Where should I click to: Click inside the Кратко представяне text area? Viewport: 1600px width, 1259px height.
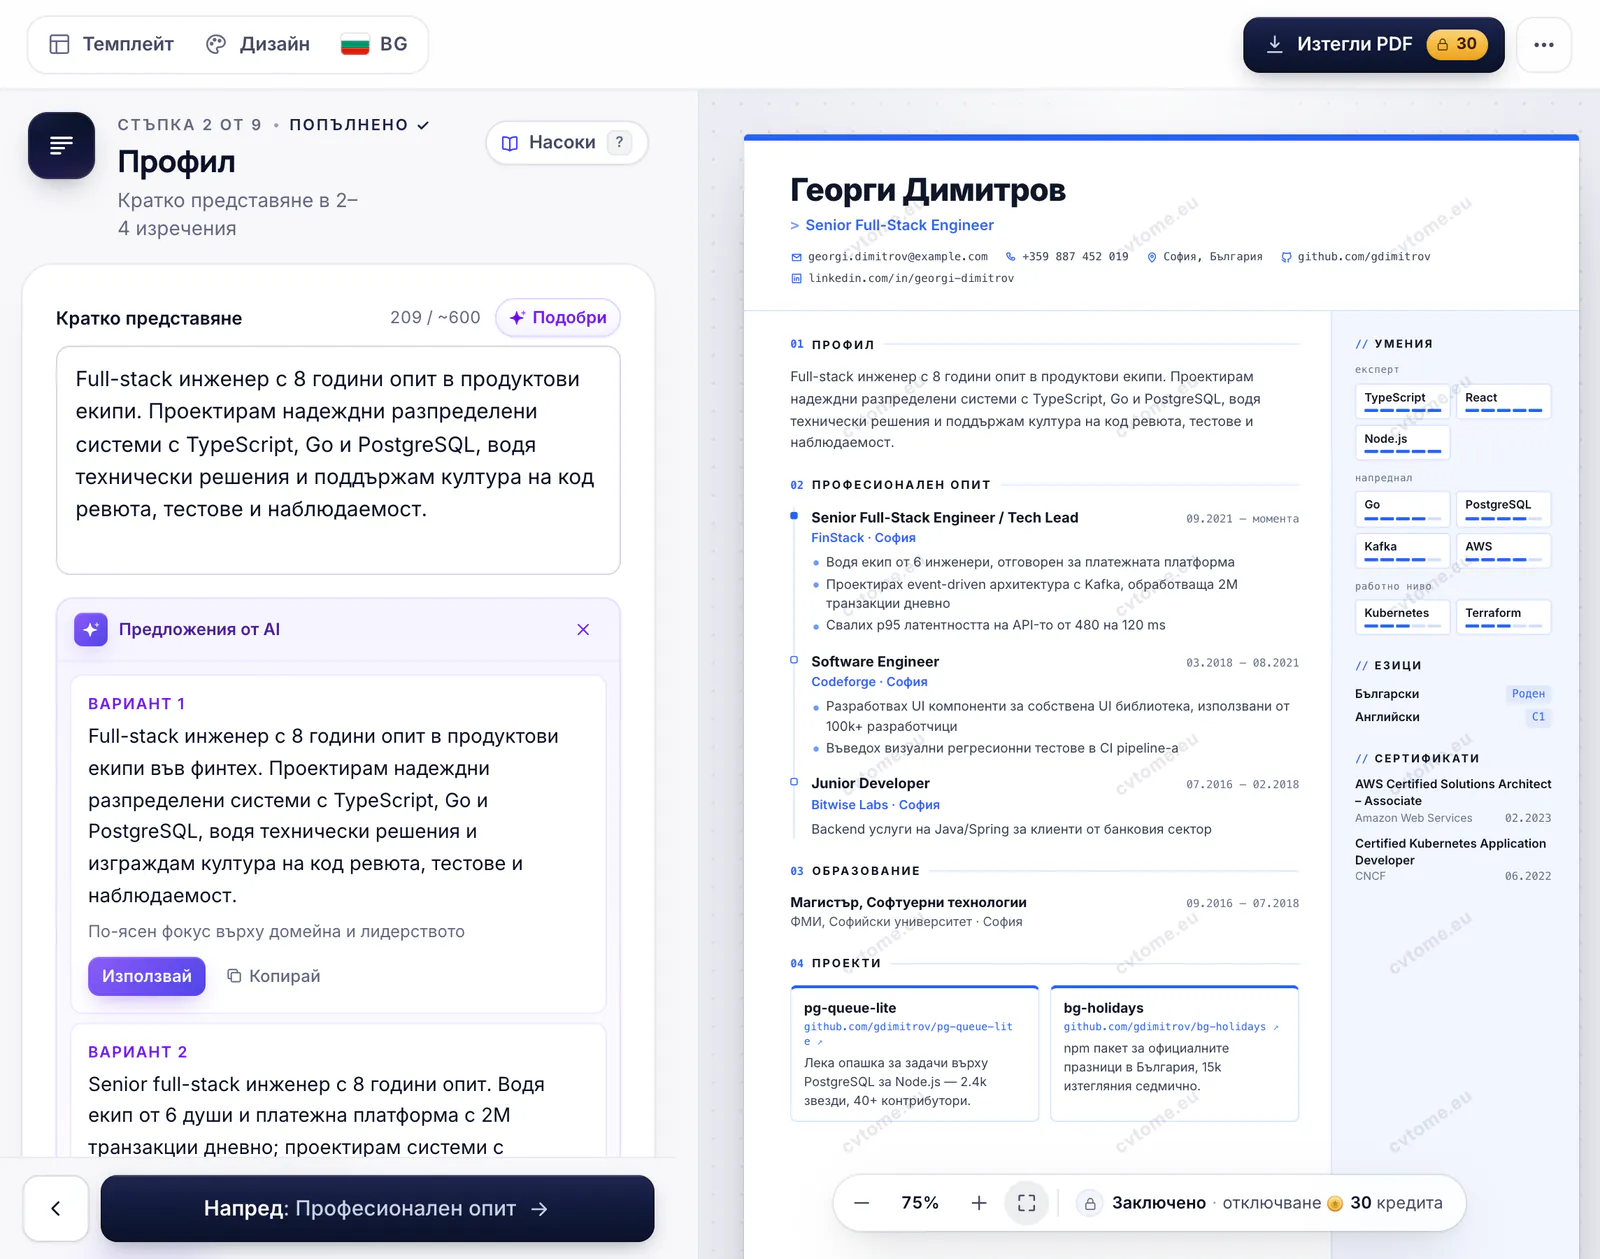[x=338, y=460]
